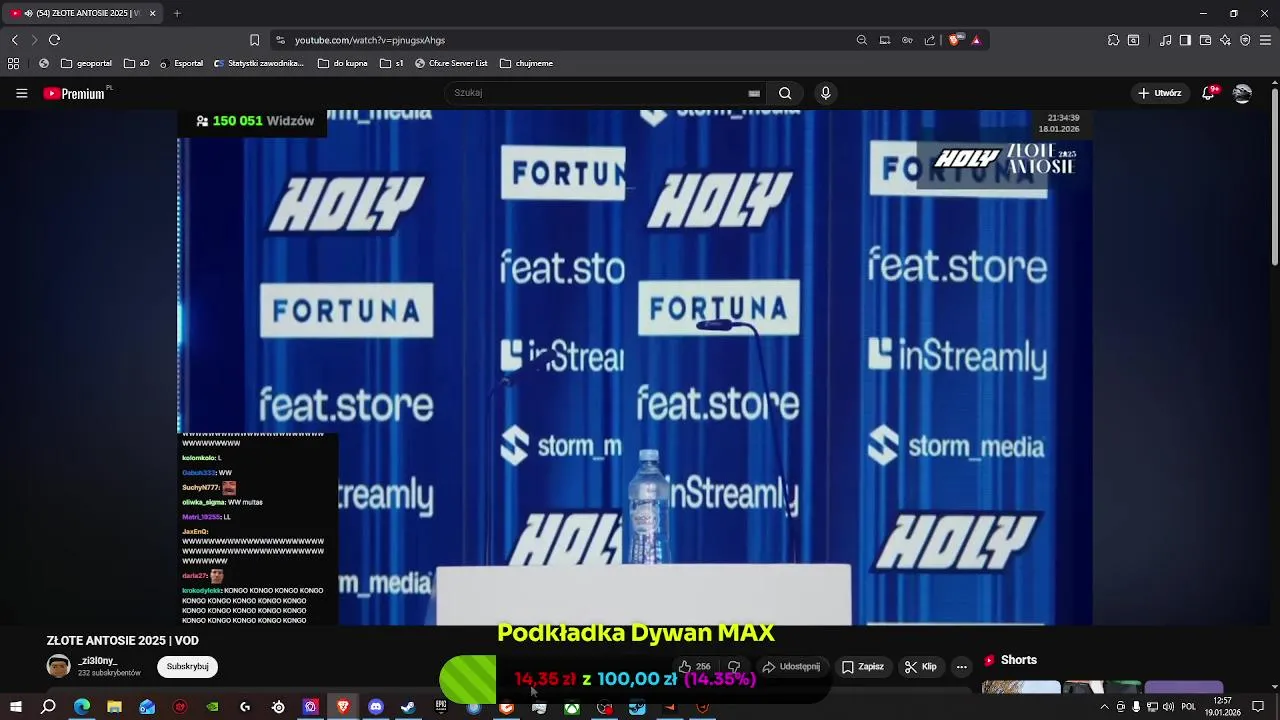Open the YouTube account avatar menu

[x=1242, y=93]
